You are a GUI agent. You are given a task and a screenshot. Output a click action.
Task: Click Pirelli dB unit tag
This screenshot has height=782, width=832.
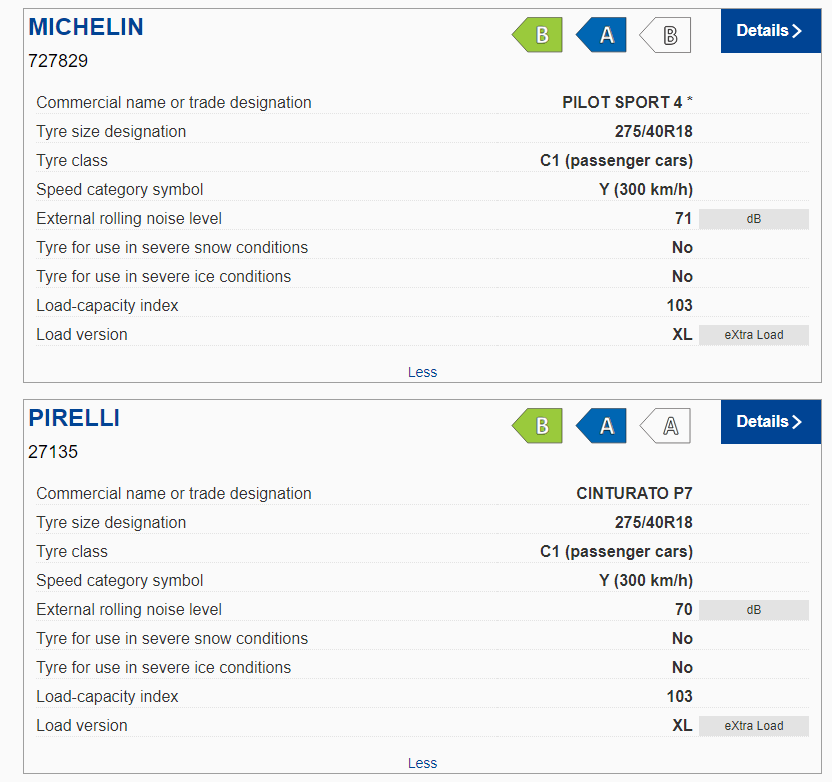point(753,610)
